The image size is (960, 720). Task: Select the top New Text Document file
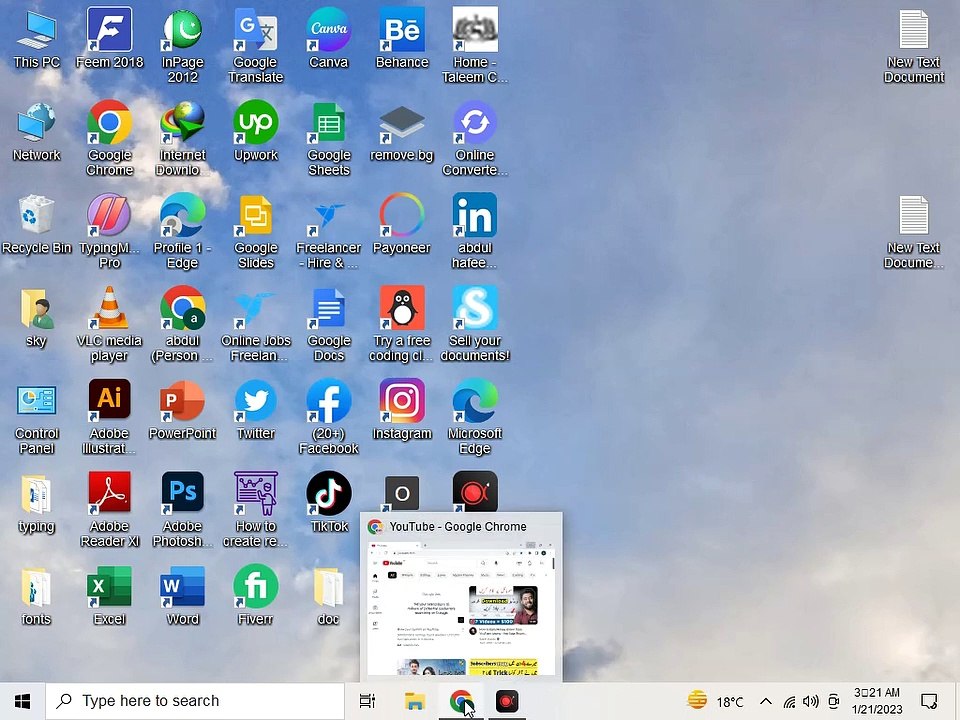point(913,47)
